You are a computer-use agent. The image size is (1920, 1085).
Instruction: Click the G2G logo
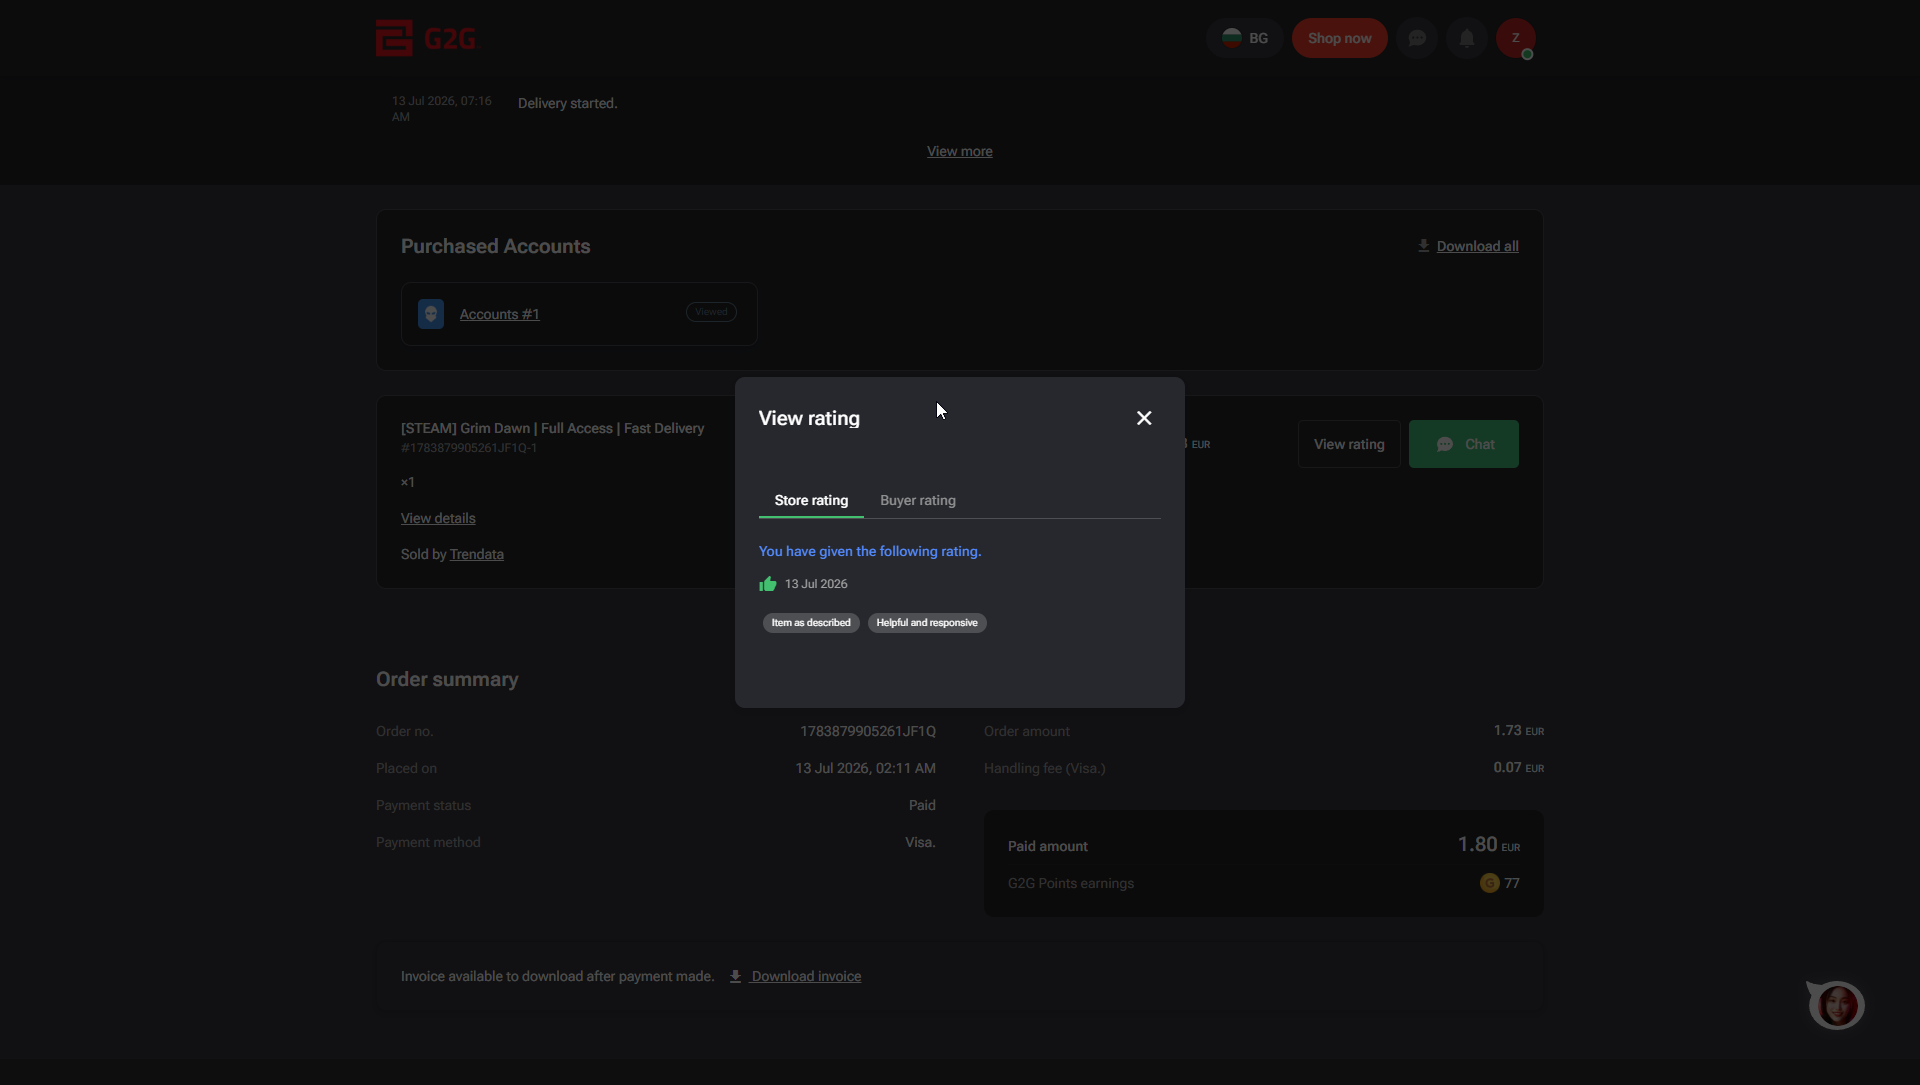tap(425, 38)
